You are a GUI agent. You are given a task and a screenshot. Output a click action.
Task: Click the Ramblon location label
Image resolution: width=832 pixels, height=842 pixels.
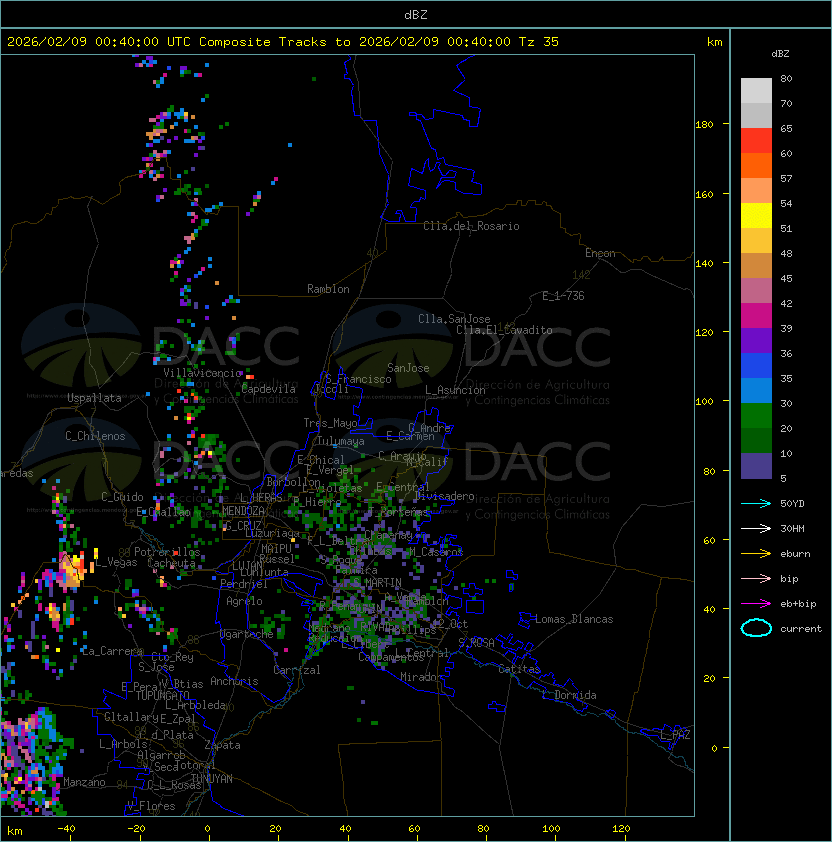(328, 289)
